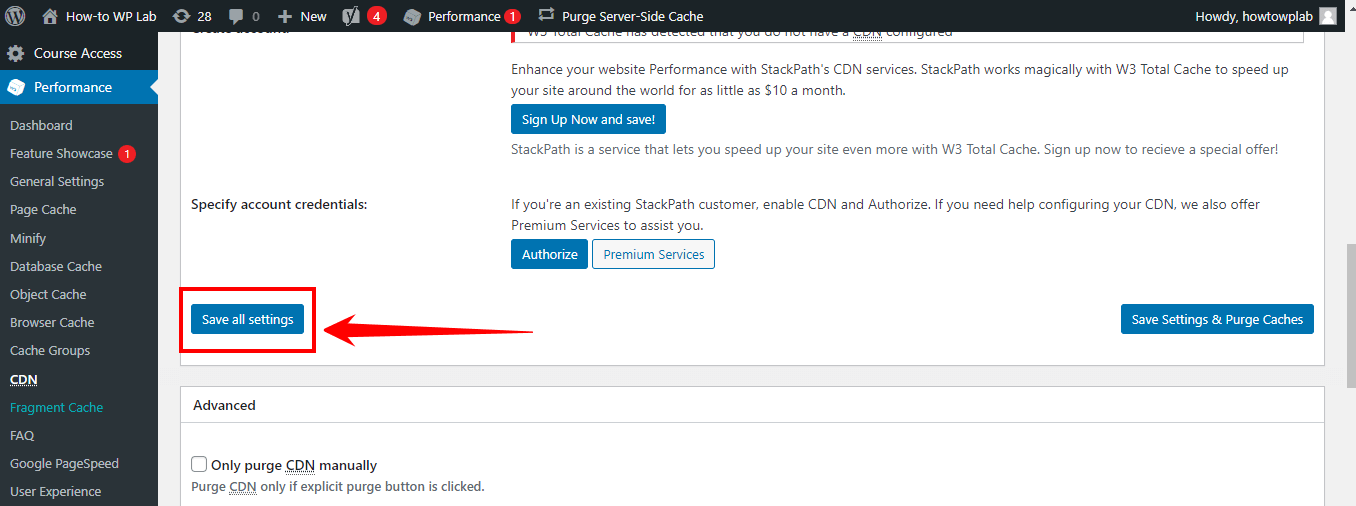Click the Authorize button
The width and height of the screenshot is (1356, 506).
(550, 254)
